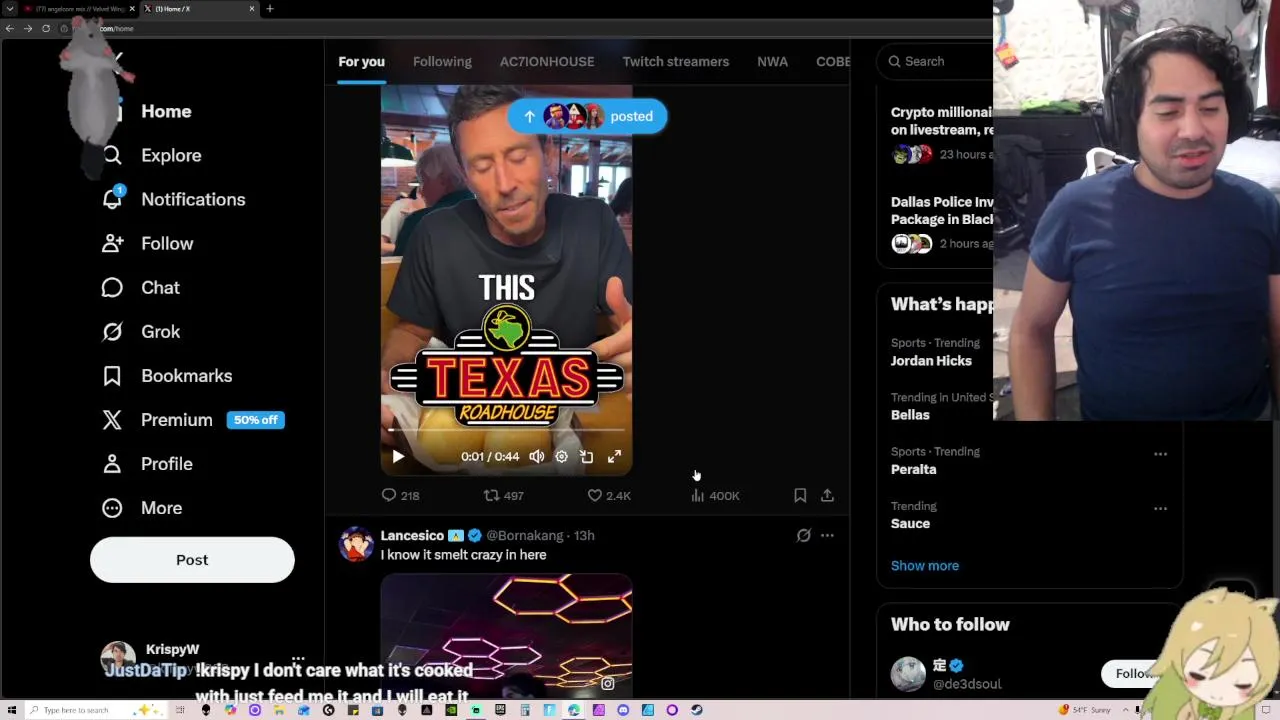Image resolution: width=1280 pixels, height=720 pixels.
Task: Click the Follow person-plus icon
Action: [112, 243]
